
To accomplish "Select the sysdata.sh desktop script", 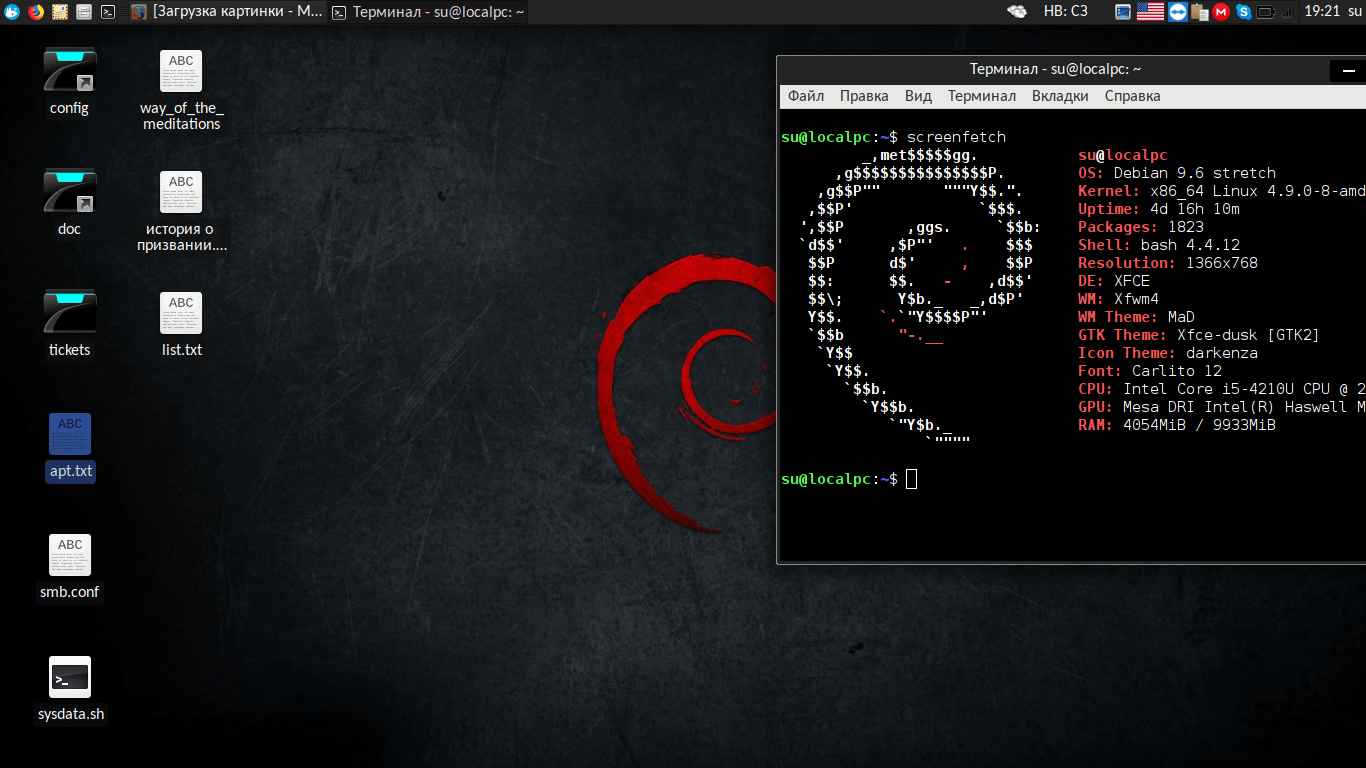I will pos(70,688).
